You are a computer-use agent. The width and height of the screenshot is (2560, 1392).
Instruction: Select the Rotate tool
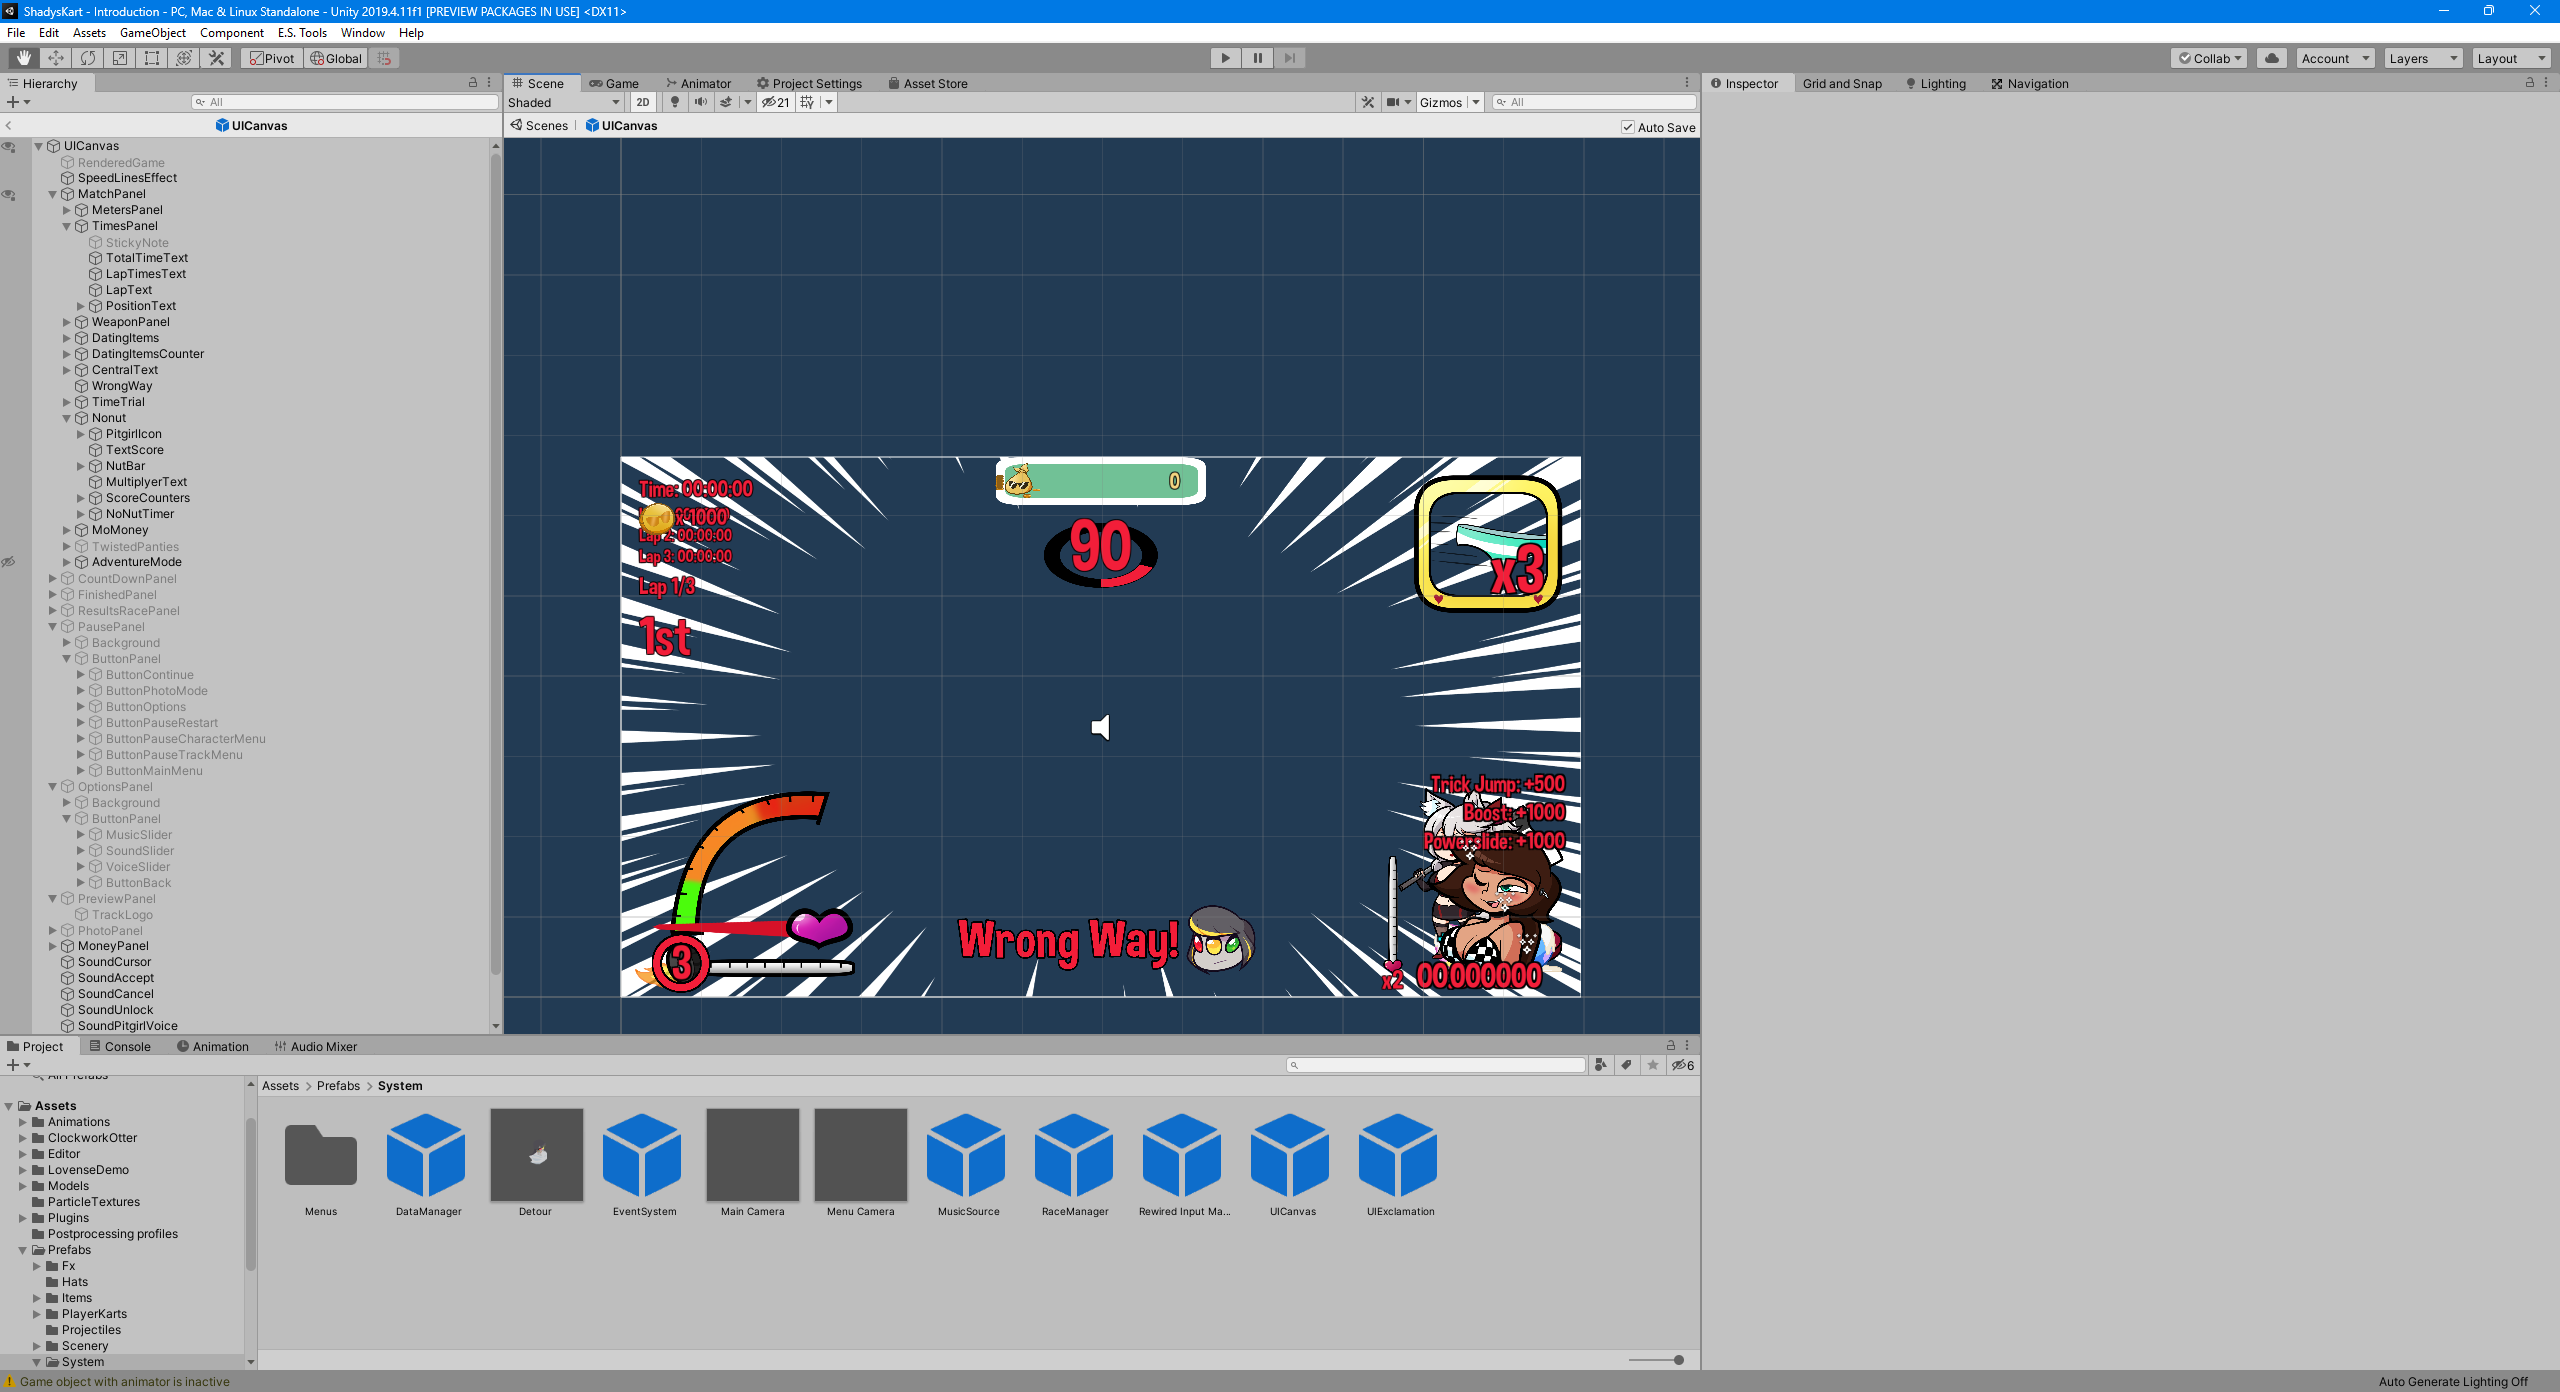point(88,58)
